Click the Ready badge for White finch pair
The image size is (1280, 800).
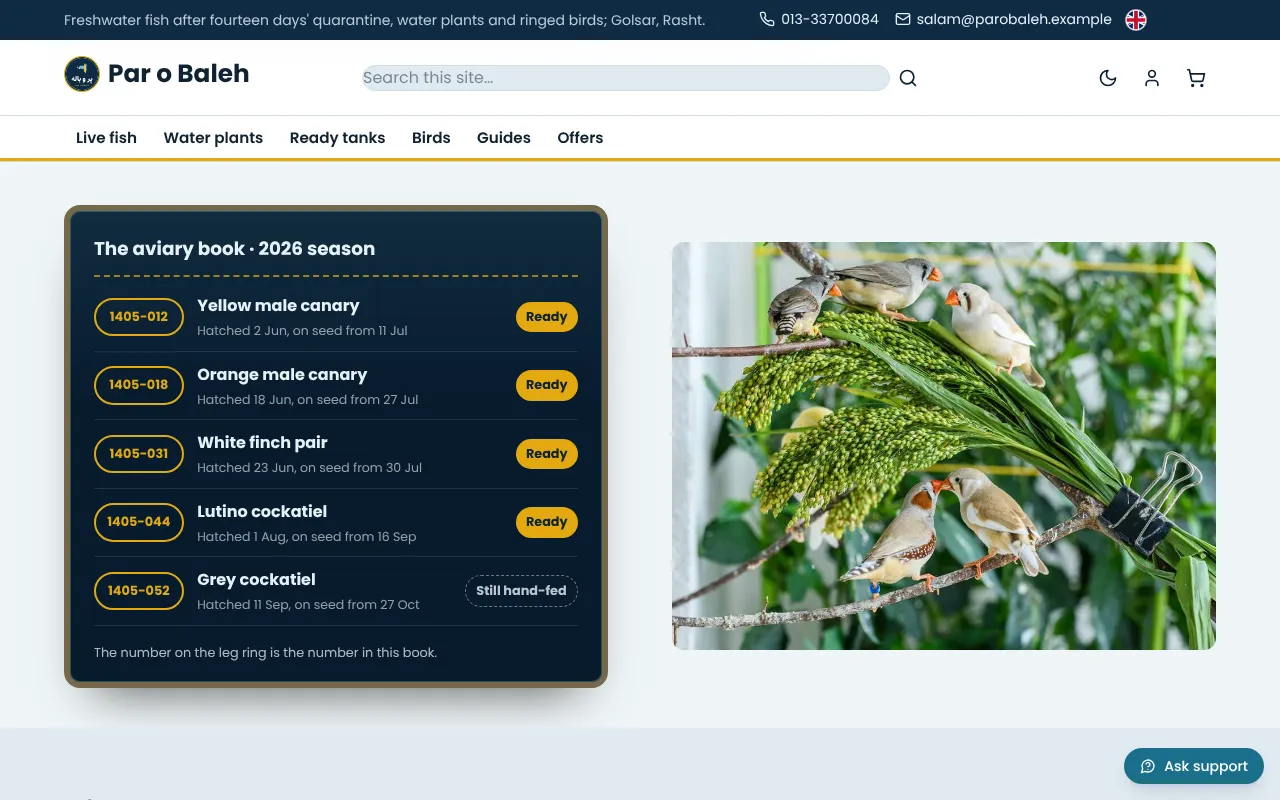tap(547, 454)
